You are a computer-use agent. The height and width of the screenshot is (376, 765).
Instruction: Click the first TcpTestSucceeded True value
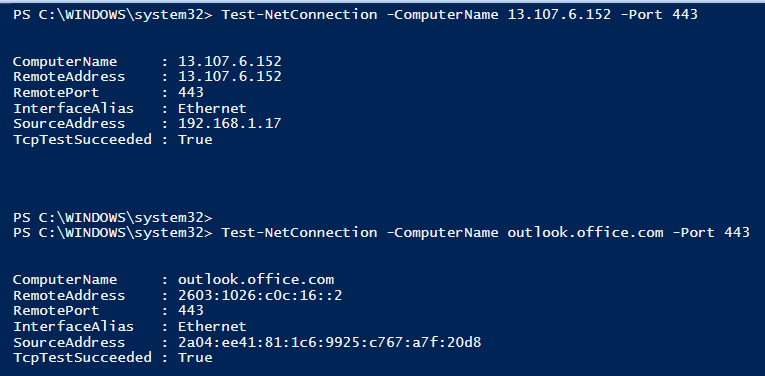195,139
